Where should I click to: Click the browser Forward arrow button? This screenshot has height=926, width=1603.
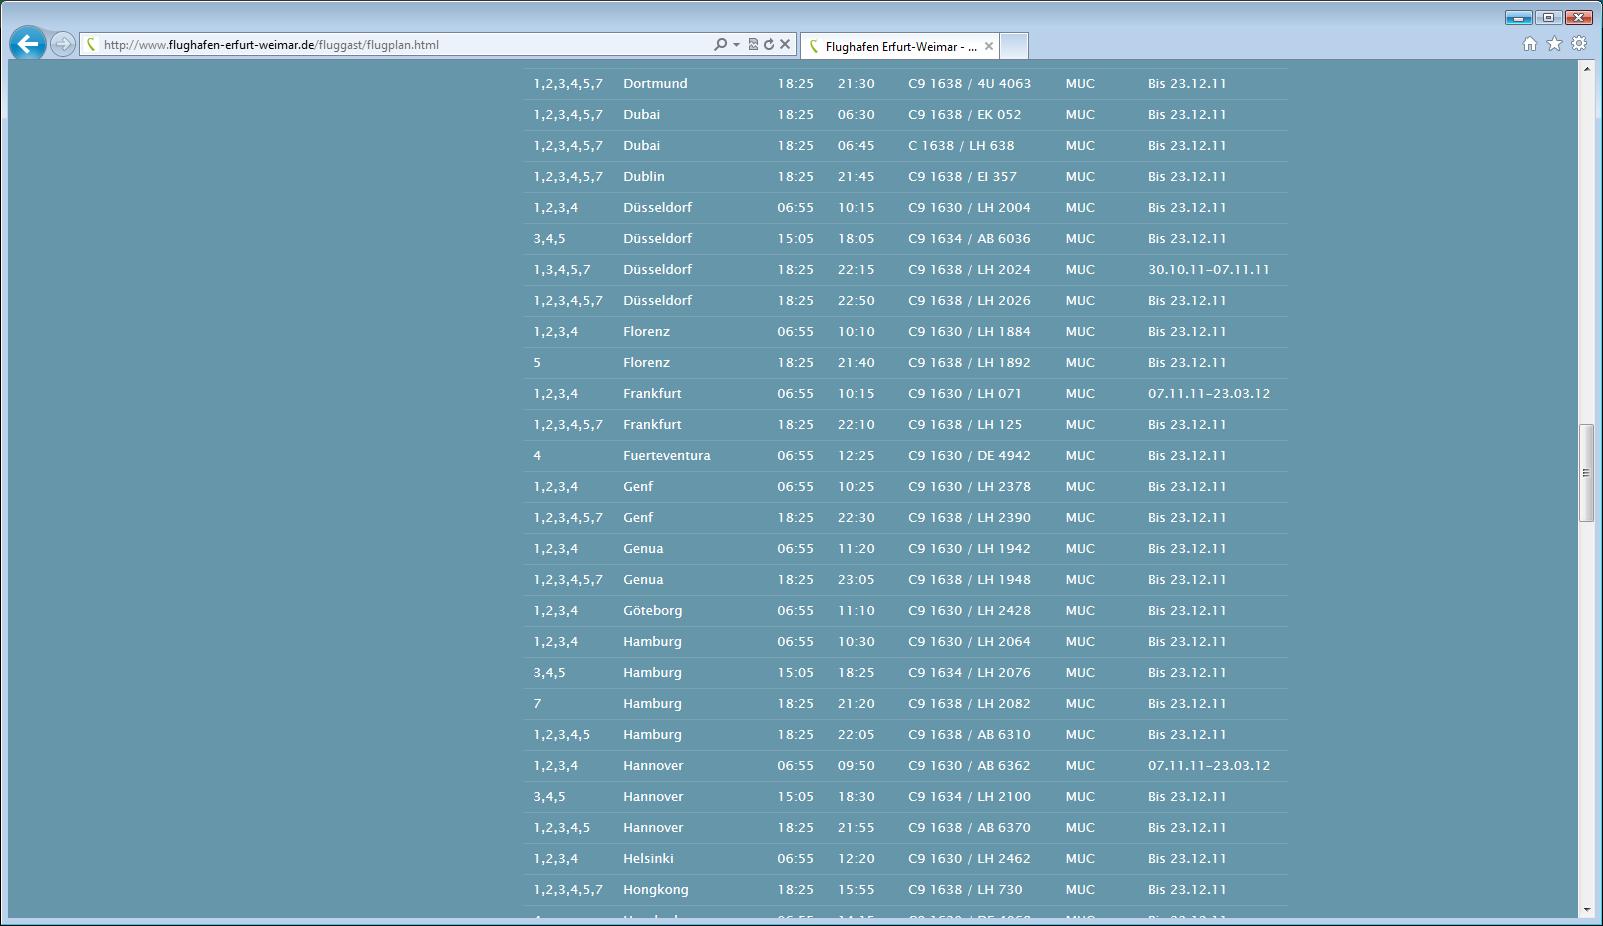[62, 44]
